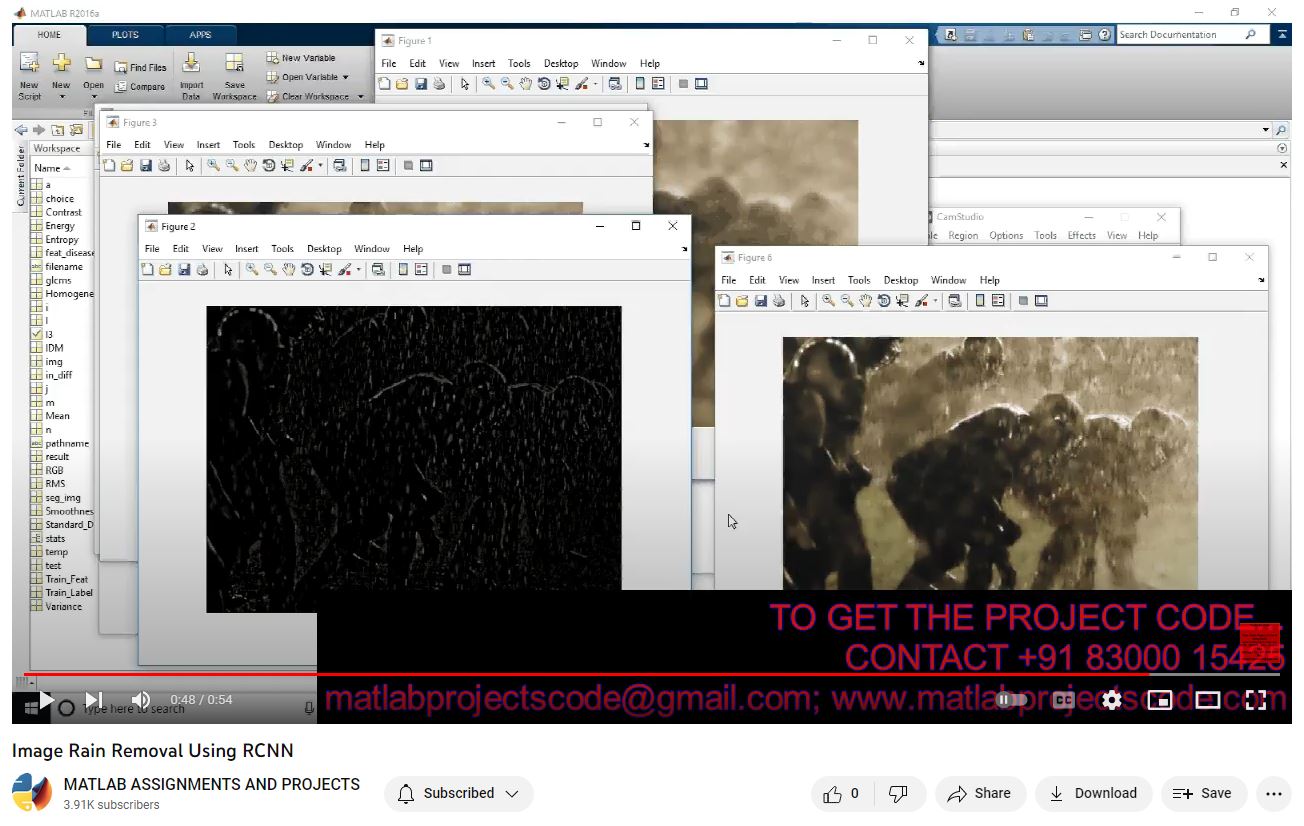The image size is (1304, 826).
Task: Click Print Figure icon in Figure 6 toolbar
Action: coord(779,301)
